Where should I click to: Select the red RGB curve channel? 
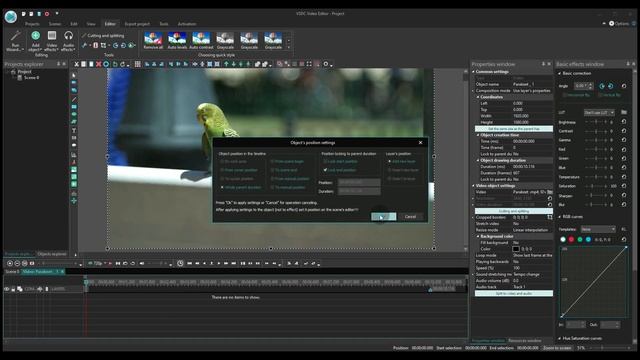[x=571, y=239]
